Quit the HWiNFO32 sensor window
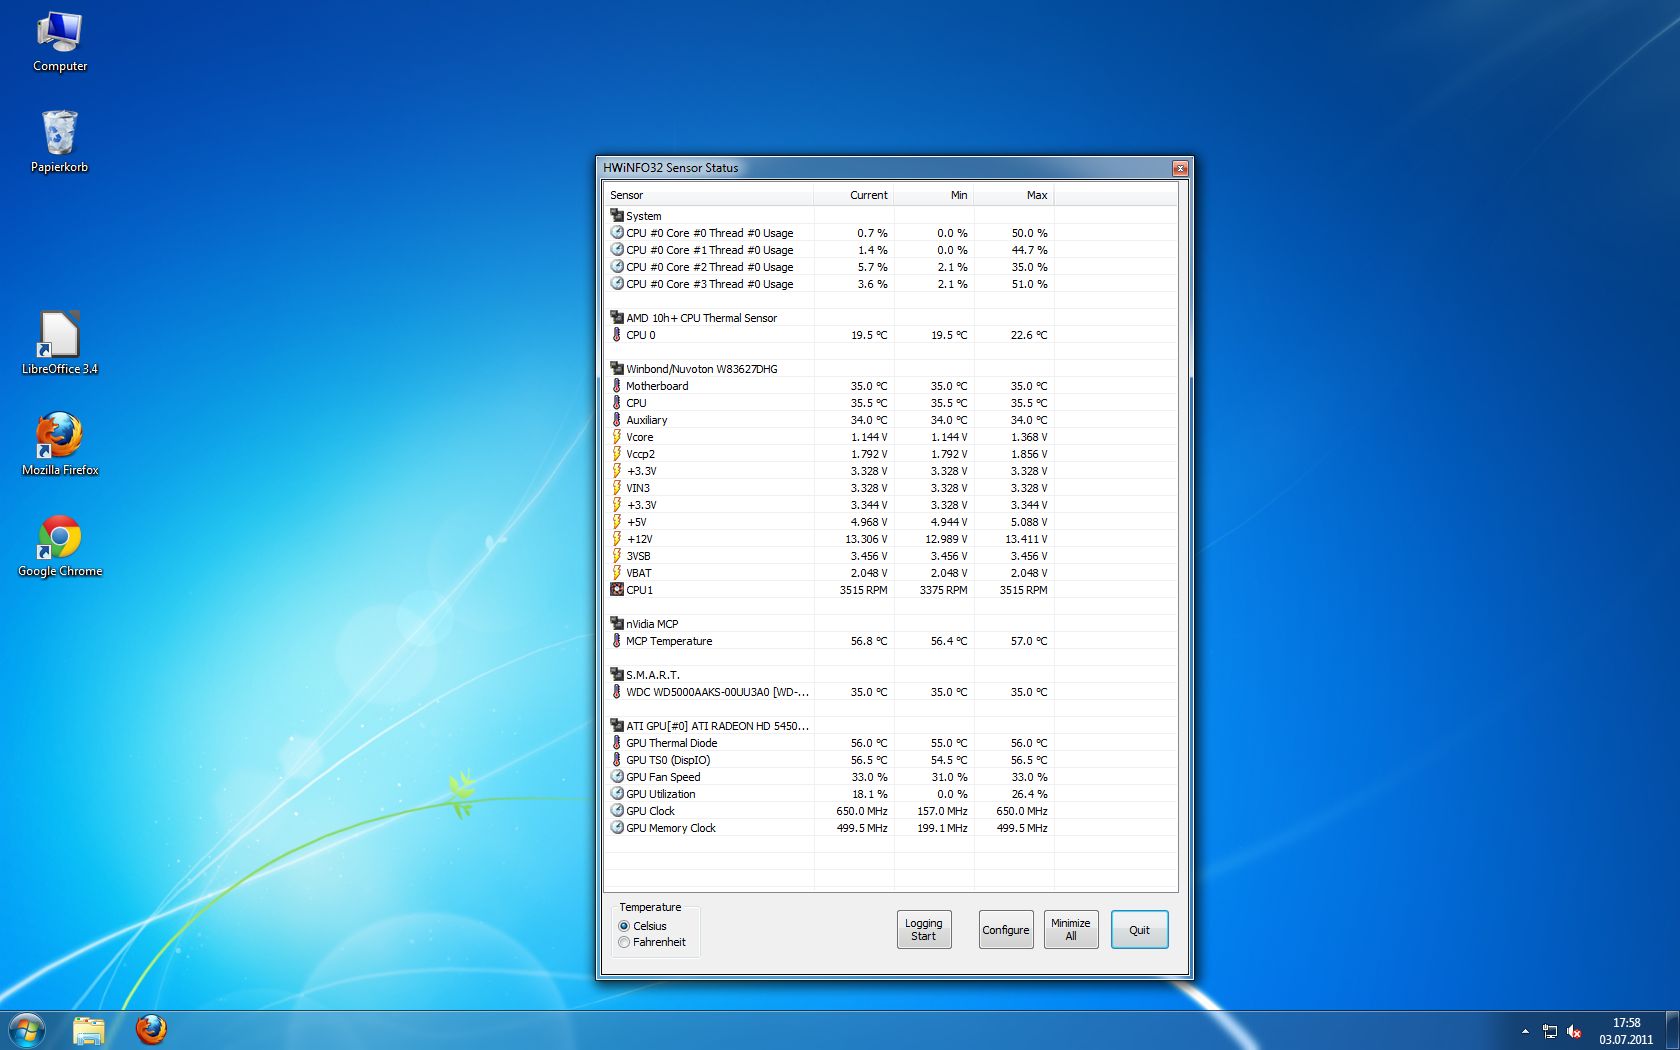 [1140, 930]
